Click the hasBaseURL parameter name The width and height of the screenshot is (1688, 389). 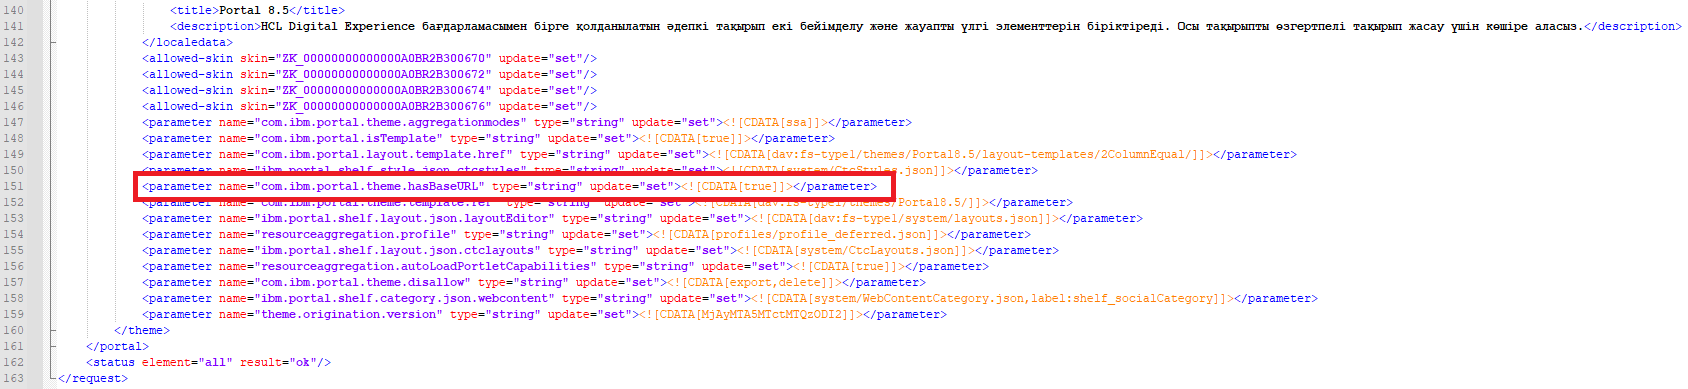tap(369, 186)
